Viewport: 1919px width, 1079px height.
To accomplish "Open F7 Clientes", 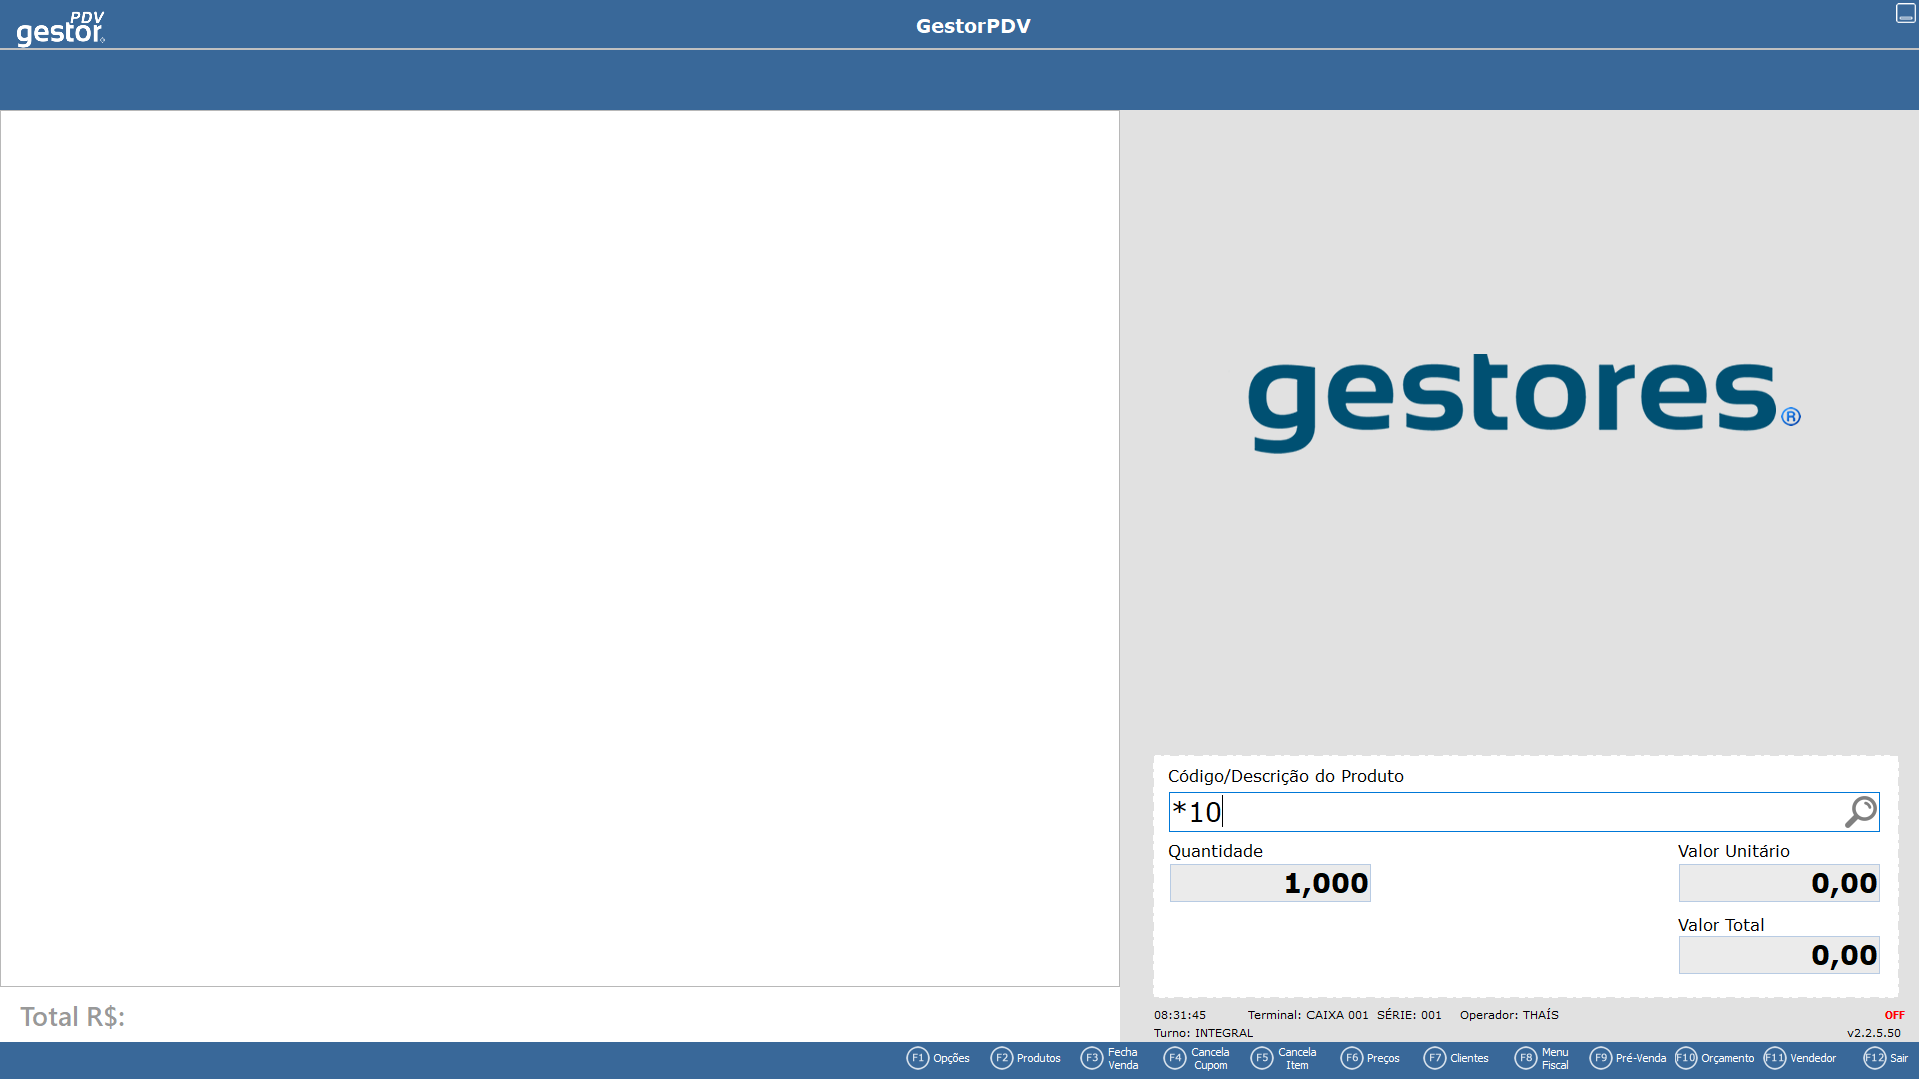I will point(1456,1058).
